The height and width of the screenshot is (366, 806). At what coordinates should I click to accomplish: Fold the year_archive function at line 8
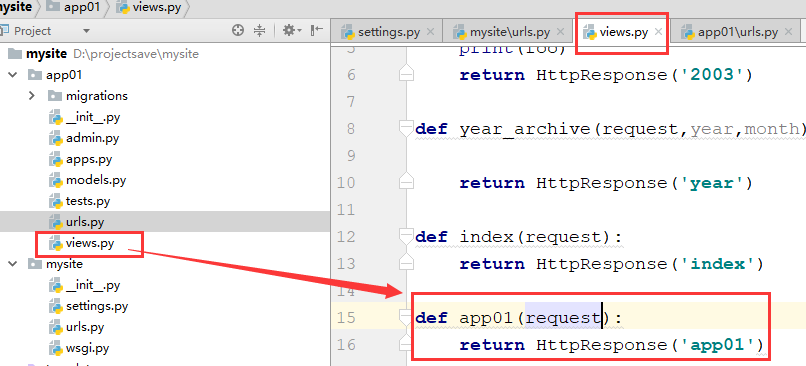[406, 129]
